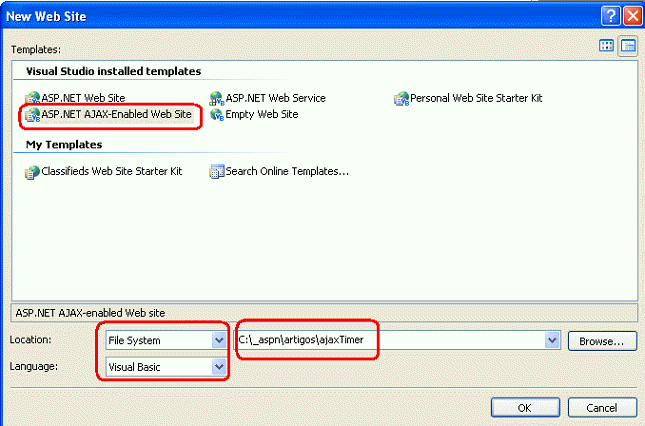
Task: Click the ASP.NET Web Service label
Action: [276, 98]
